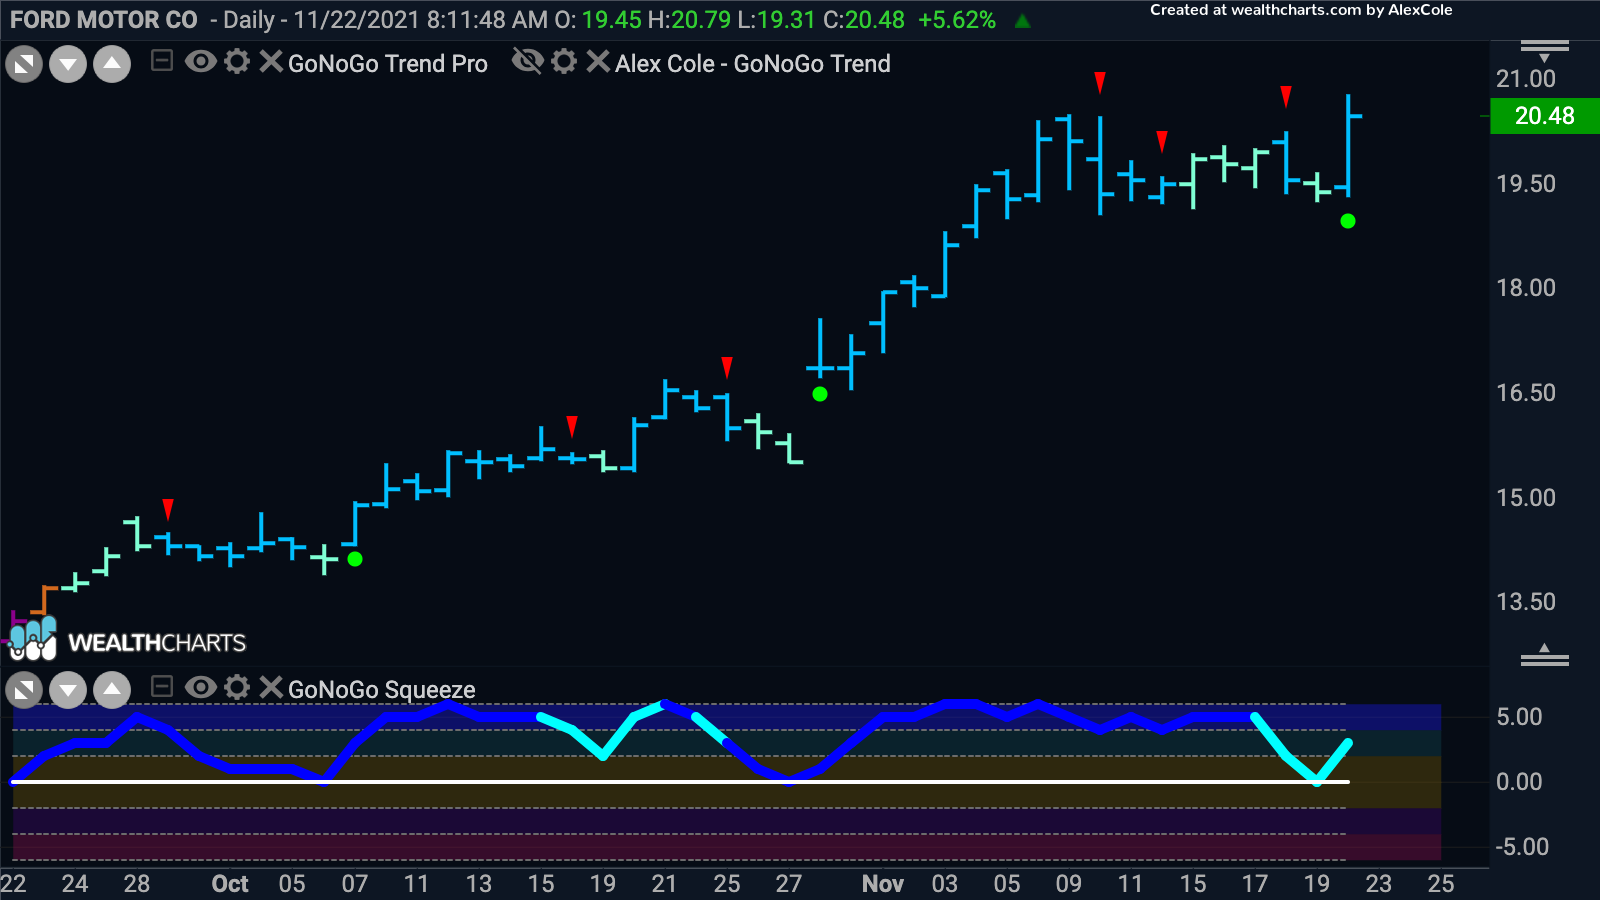Click the green dot below the latest bar

[x=1348, y=221]
